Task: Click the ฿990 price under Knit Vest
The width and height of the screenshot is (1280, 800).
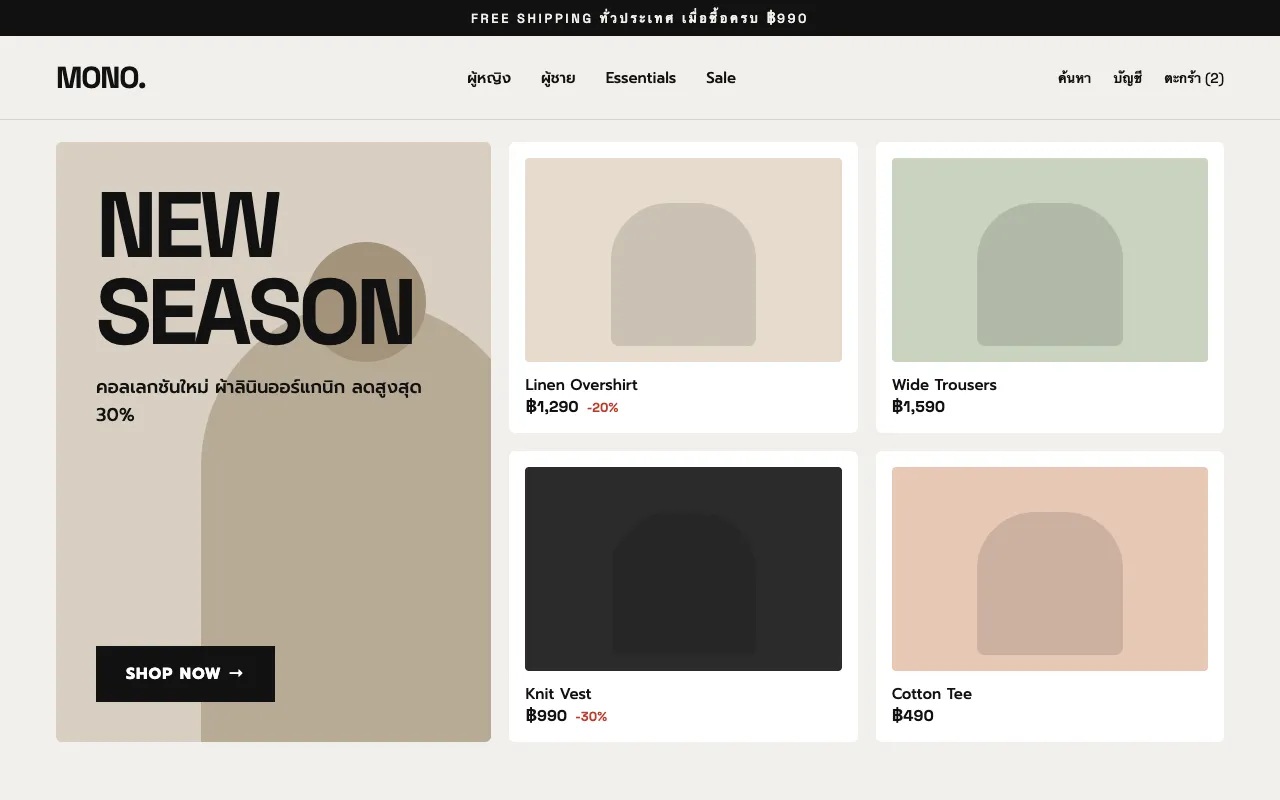Action: click(x=546, y=716)
